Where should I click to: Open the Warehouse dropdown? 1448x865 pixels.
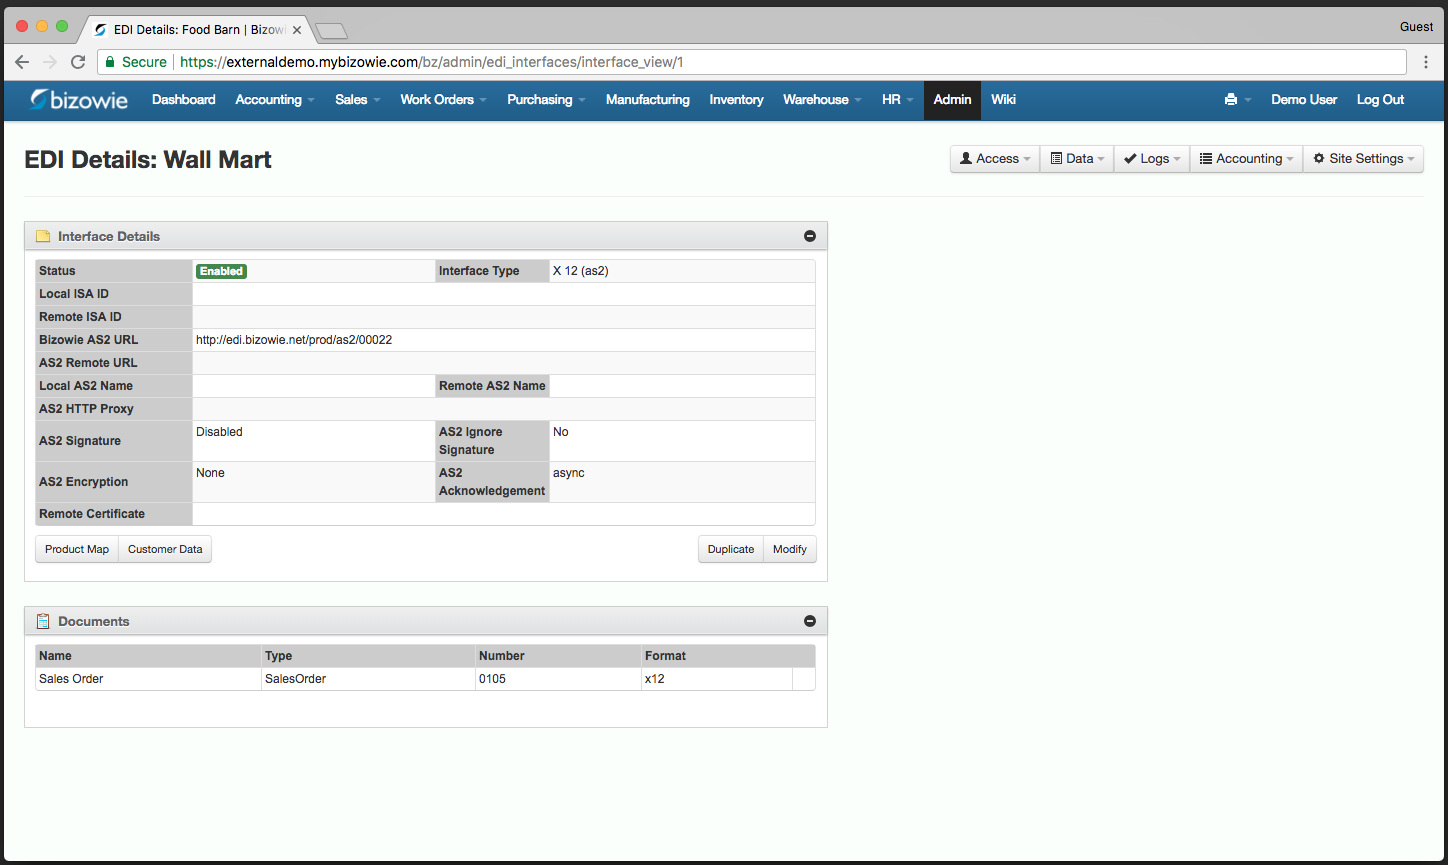pos(822,100)
